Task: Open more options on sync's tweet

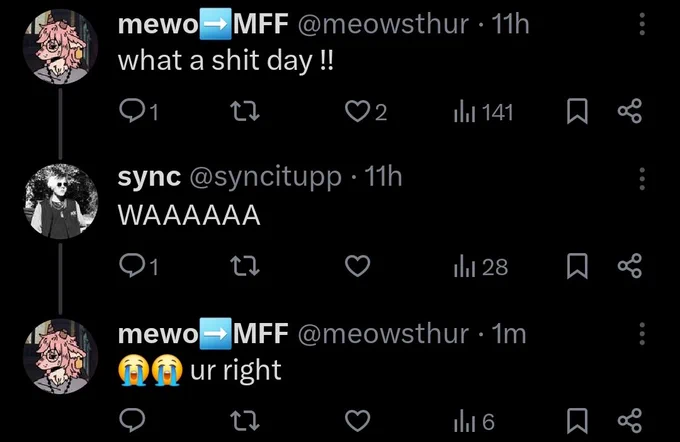Action: click(x=642, y=178)
